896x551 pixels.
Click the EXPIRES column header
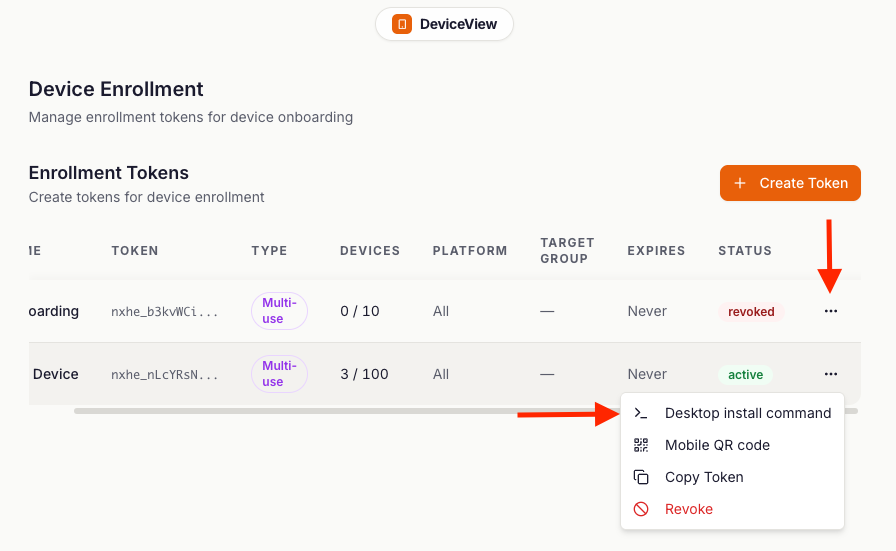click(x=656, y=251)
